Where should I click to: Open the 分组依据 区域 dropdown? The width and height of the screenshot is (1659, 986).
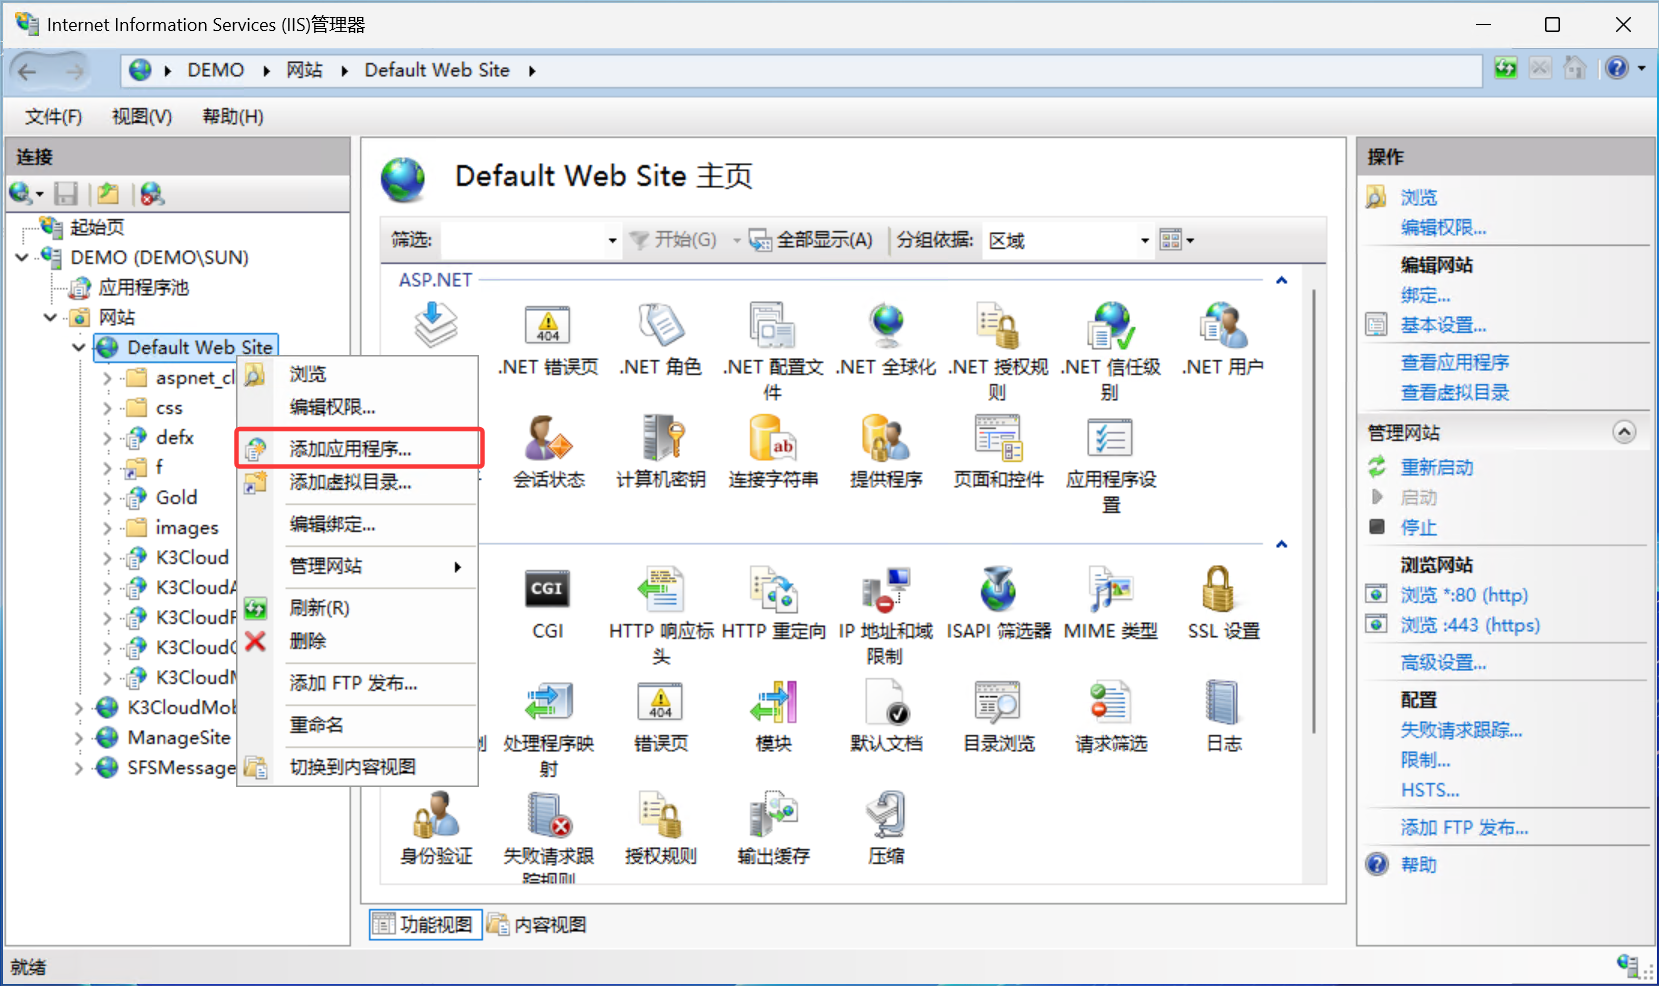tap(1068, 240)
